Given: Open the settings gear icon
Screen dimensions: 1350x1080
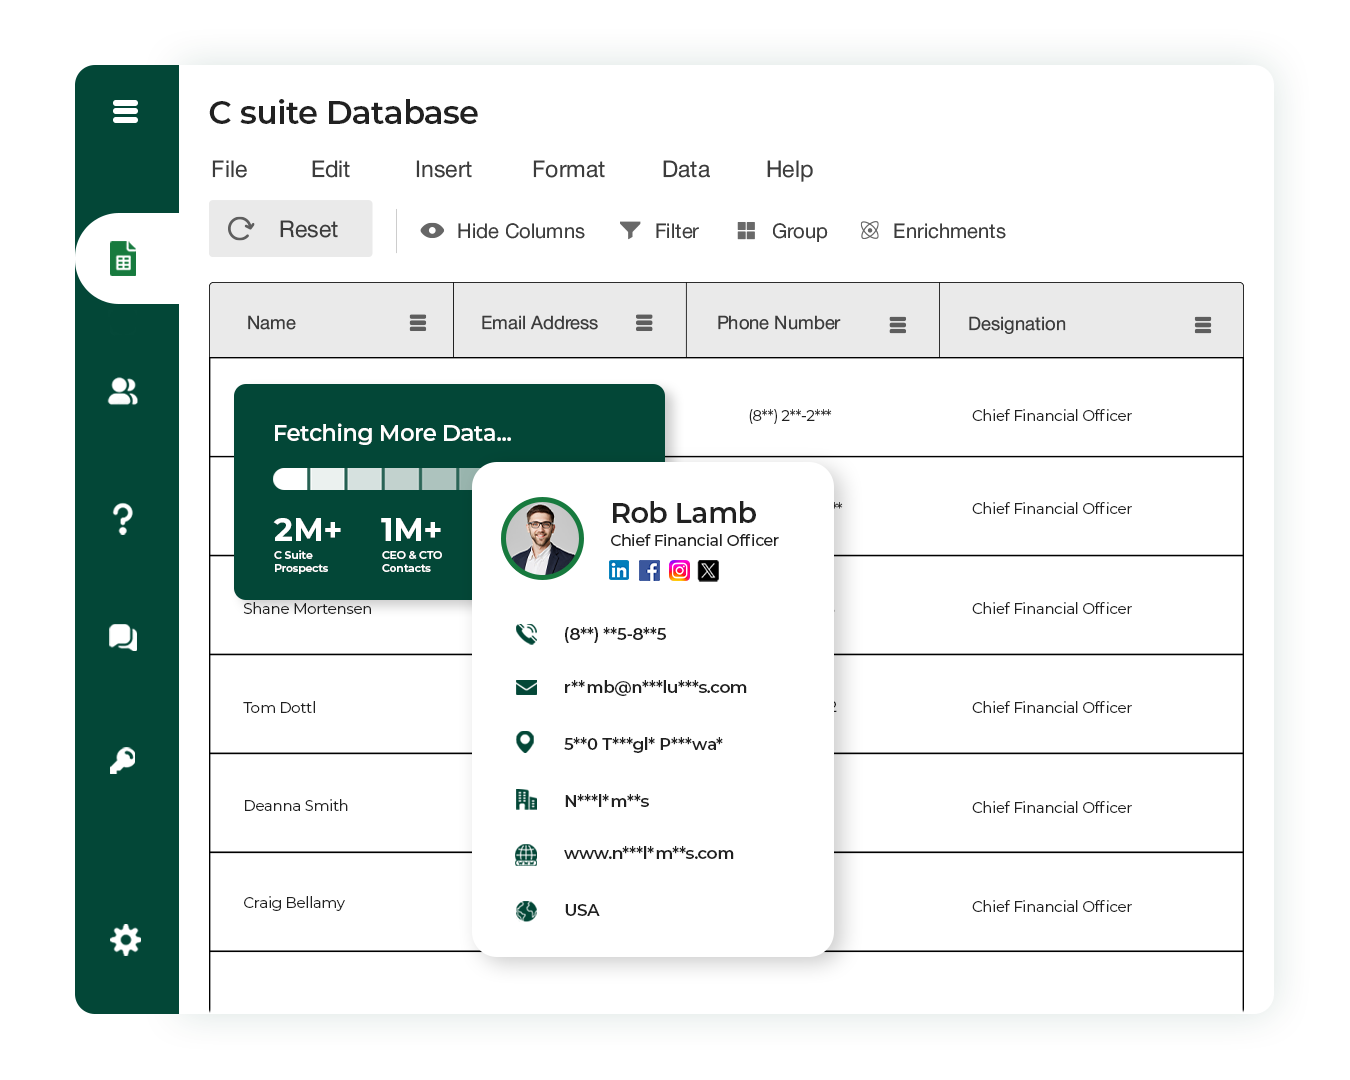Looking at the screenshot, I should point(123,940).
